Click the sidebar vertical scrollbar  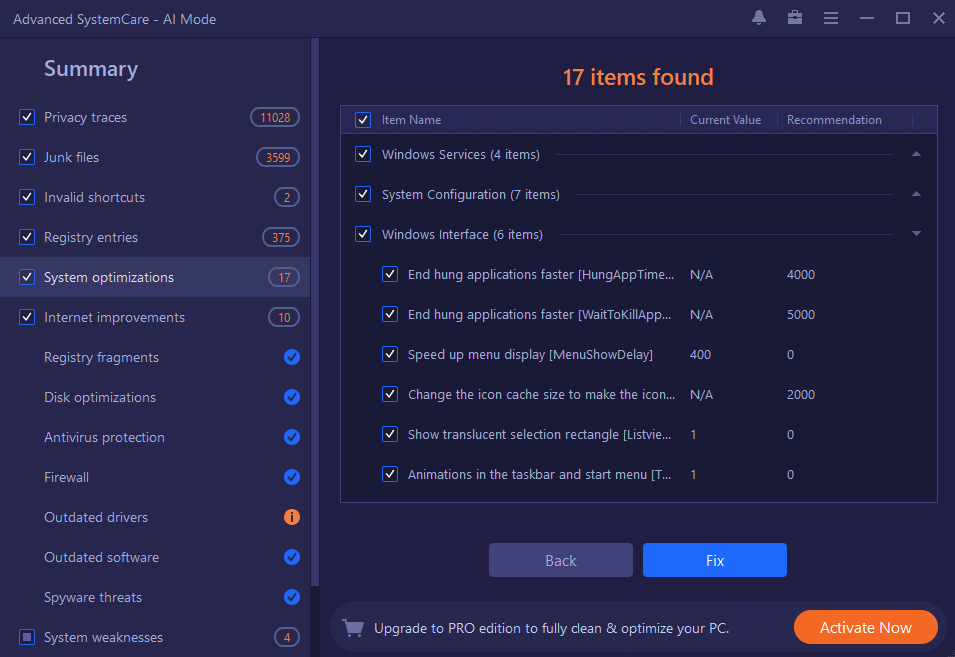coord(315,300)
